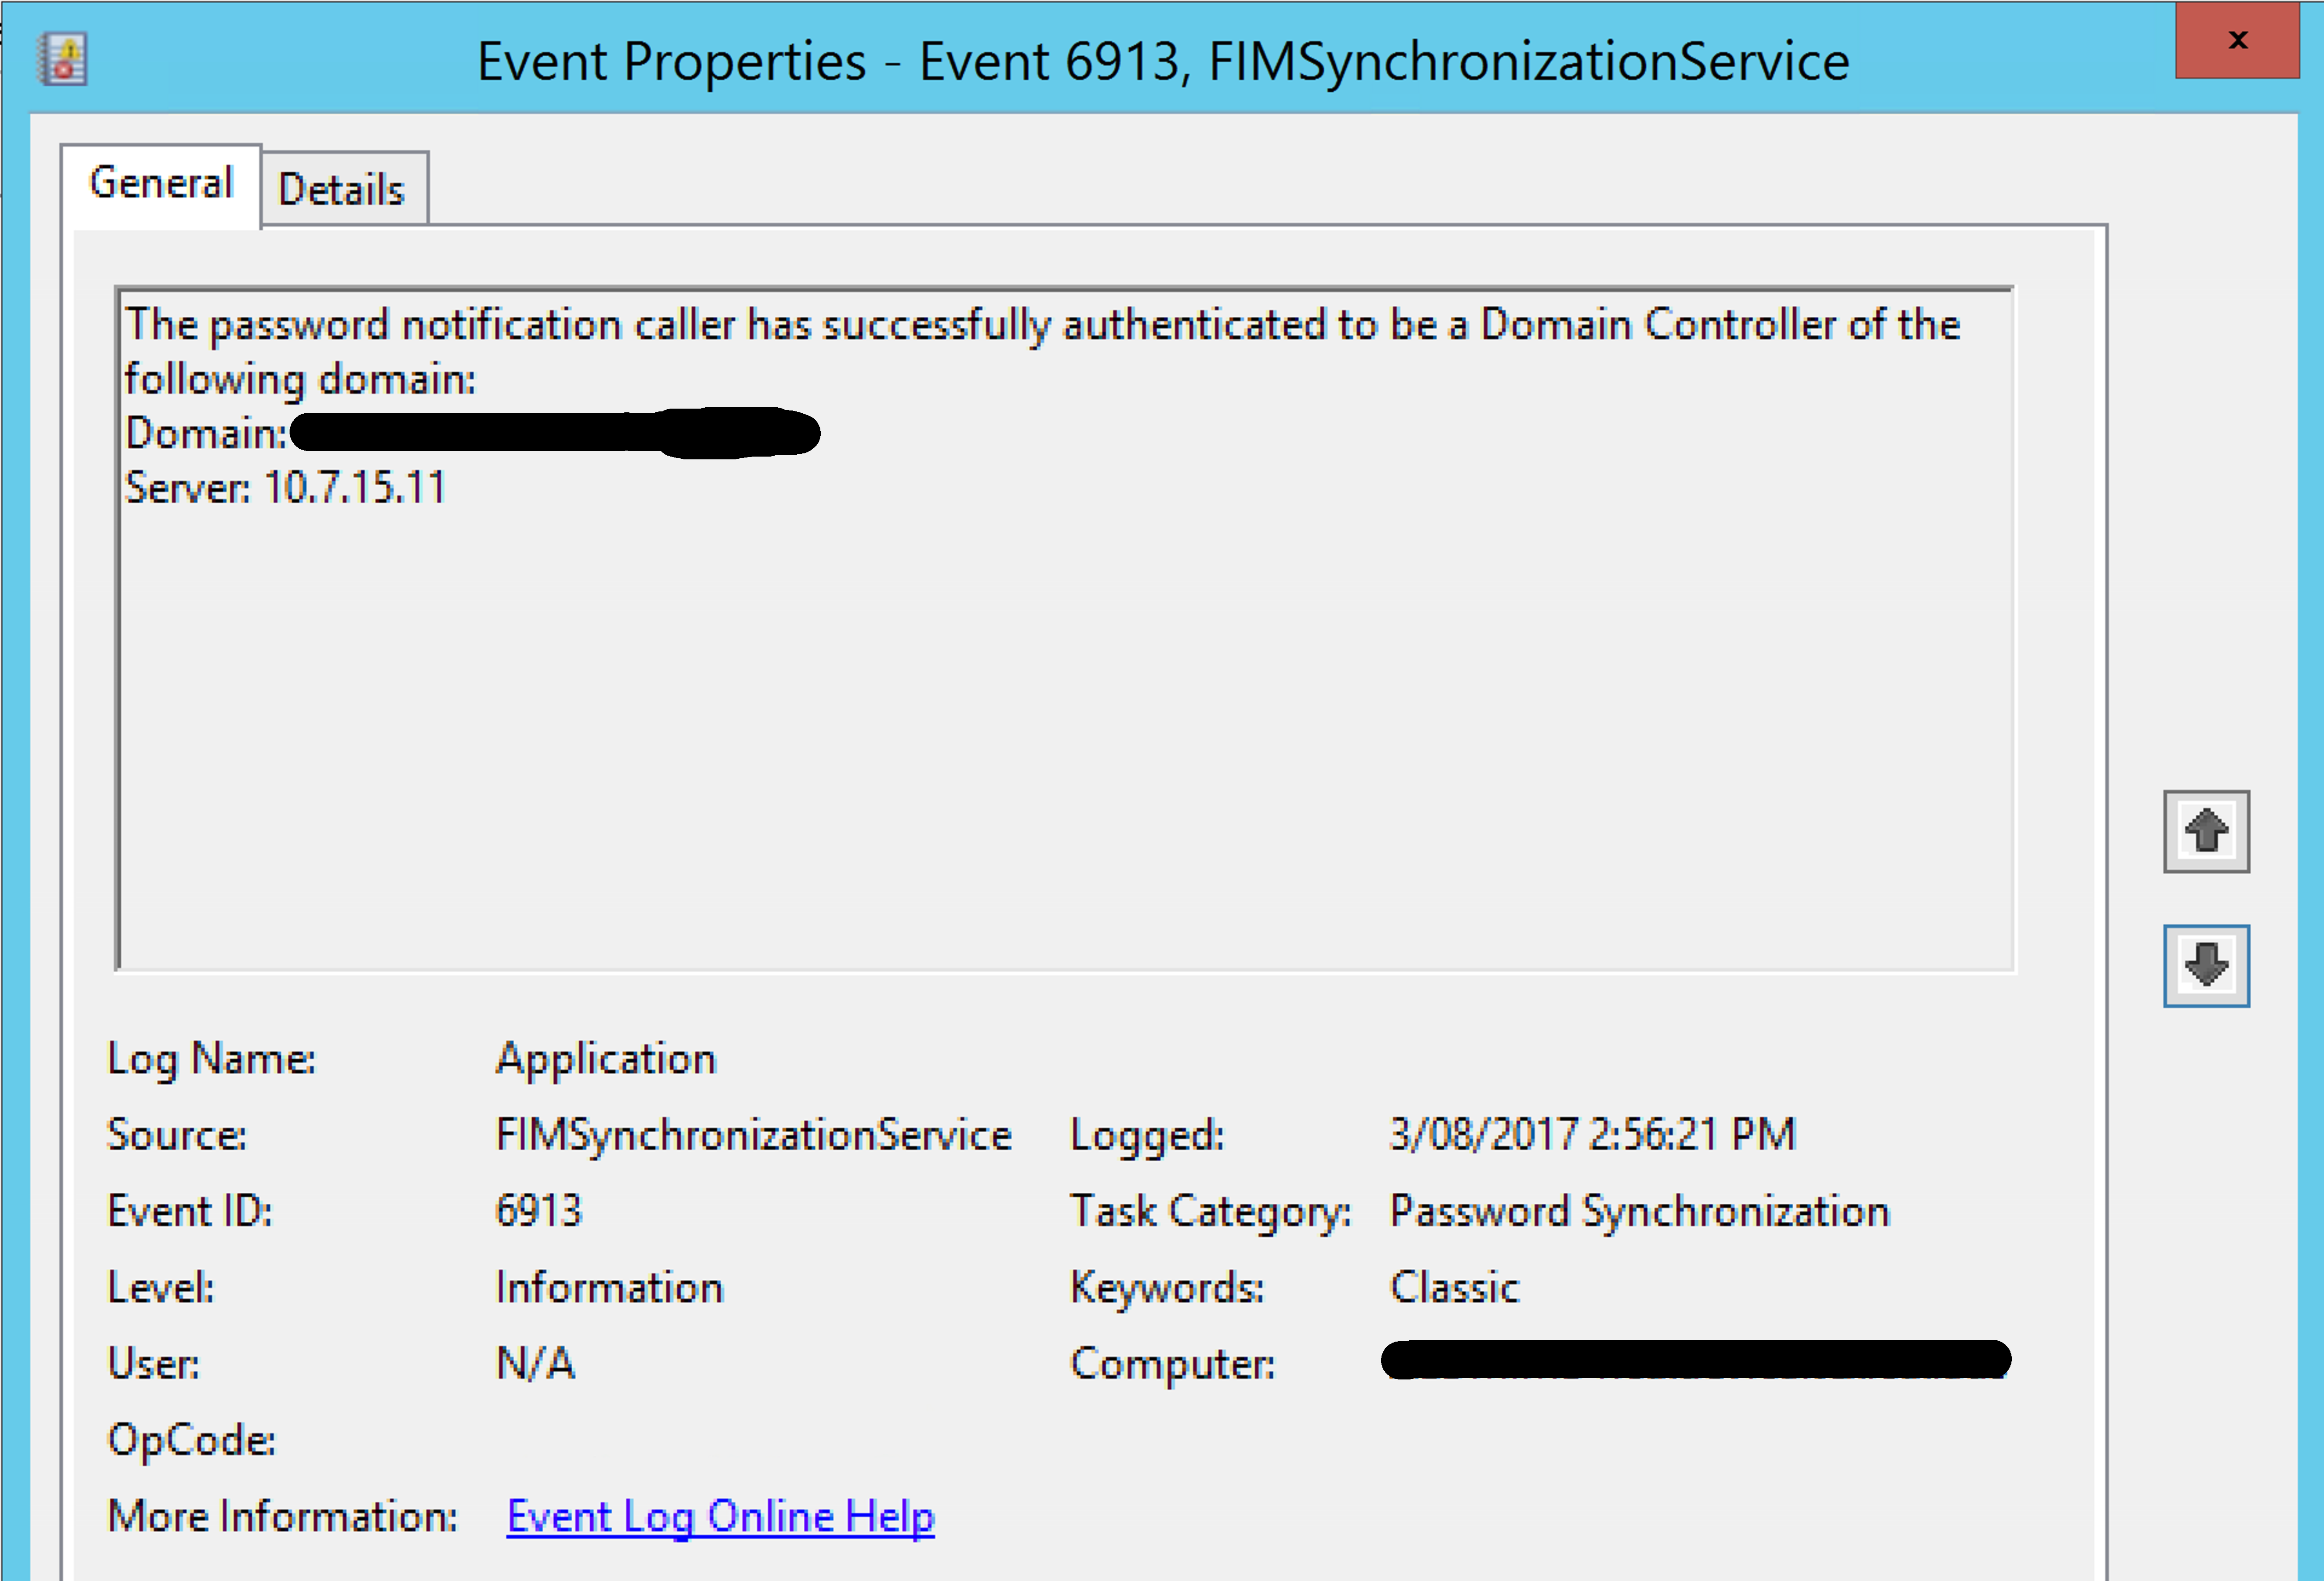Screen dimensions: 2324x1581
Task: Click the Log Name value Application
Action: 606,1059
